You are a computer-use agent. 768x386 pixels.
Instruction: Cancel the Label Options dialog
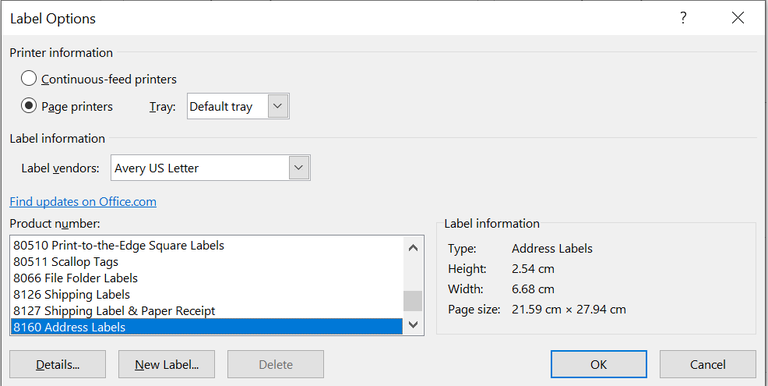708,364
